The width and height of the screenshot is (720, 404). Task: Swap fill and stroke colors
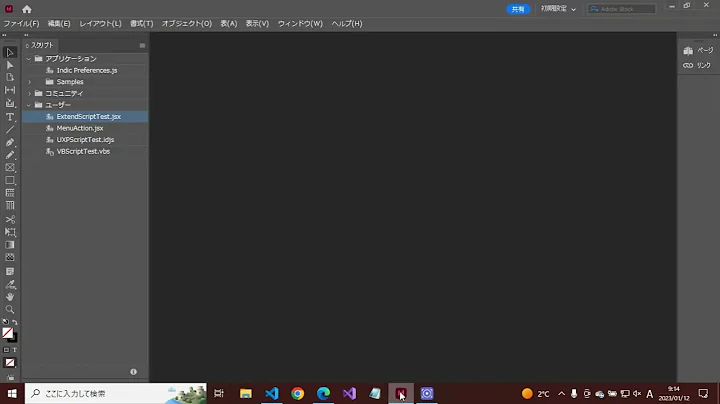(x=15, y=322)
